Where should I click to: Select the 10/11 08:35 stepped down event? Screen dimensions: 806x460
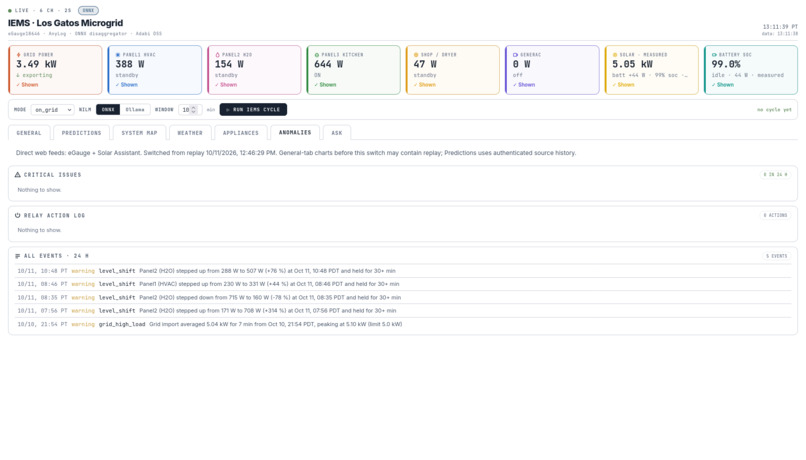click(403, 298)
